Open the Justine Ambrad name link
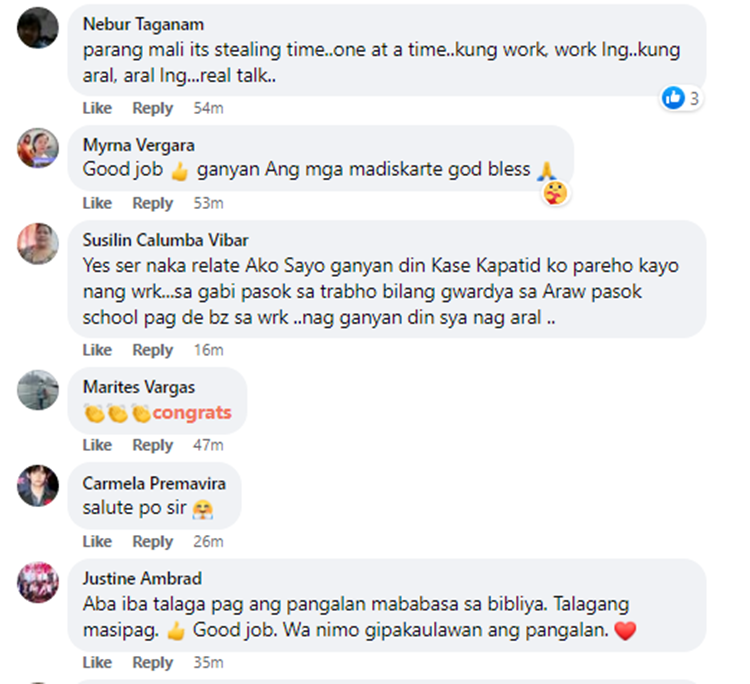 tap(142, 578)
